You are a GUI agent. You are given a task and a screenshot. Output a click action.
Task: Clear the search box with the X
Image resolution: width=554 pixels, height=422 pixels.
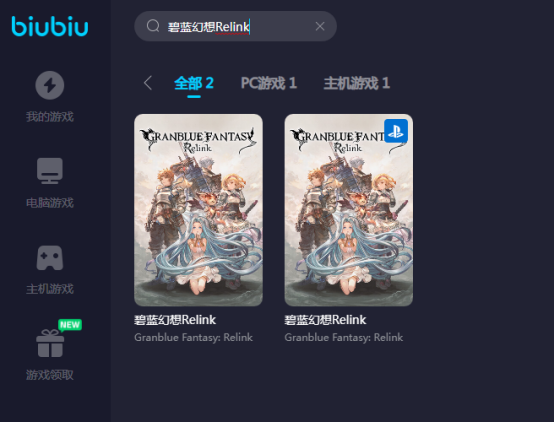click(x=320, y=26)
